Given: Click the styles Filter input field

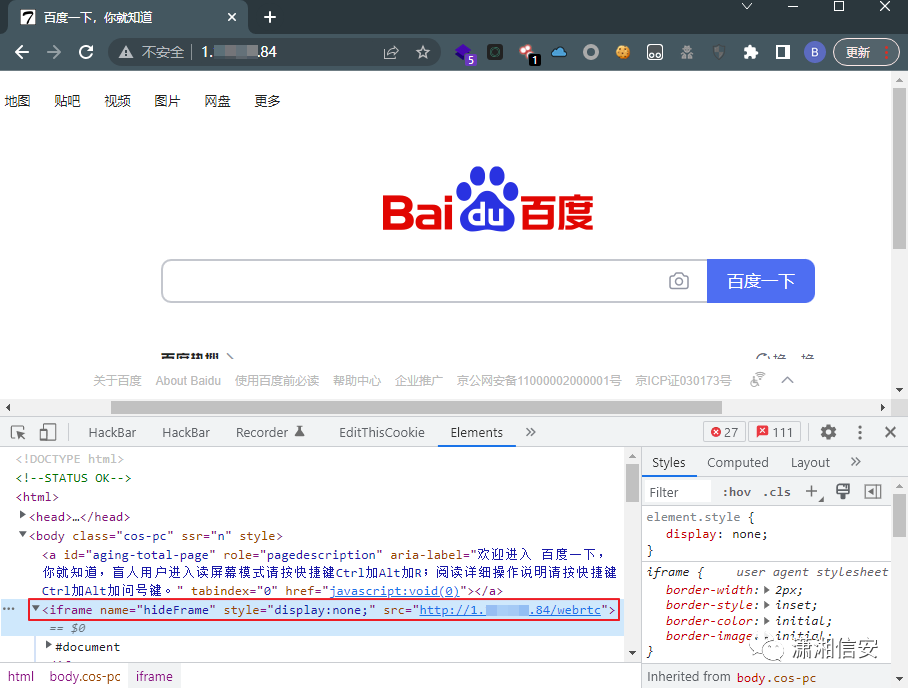Looking at the screenshot, I should pyautogui.click(x=678, y=492).
